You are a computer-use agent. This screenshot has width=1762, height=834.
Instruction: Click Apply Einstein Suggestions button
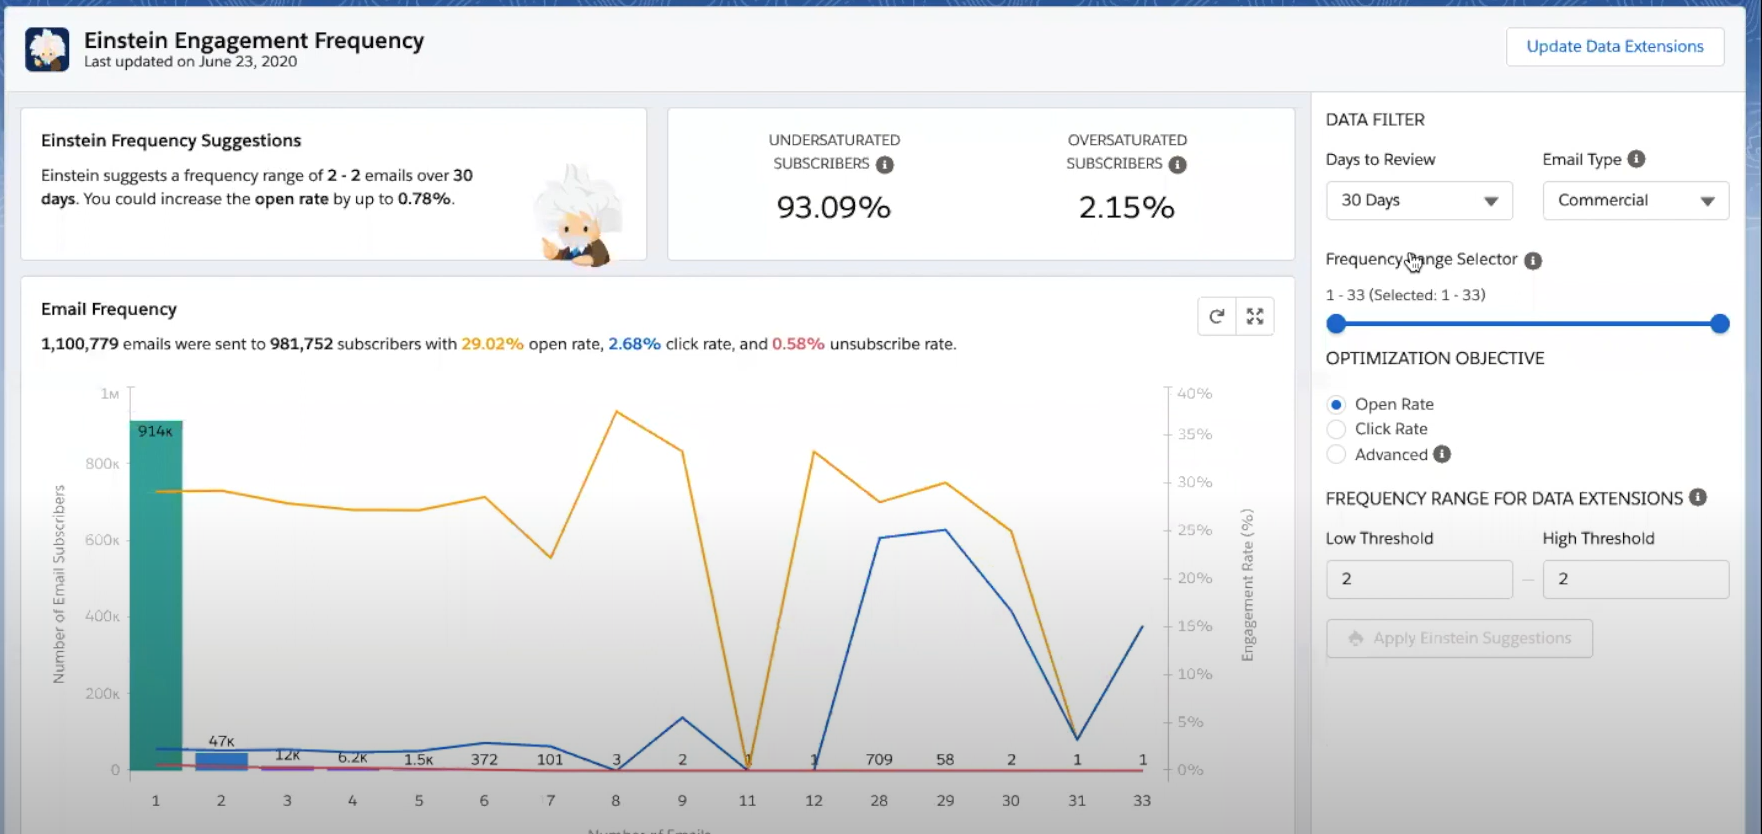(1459, 639)
